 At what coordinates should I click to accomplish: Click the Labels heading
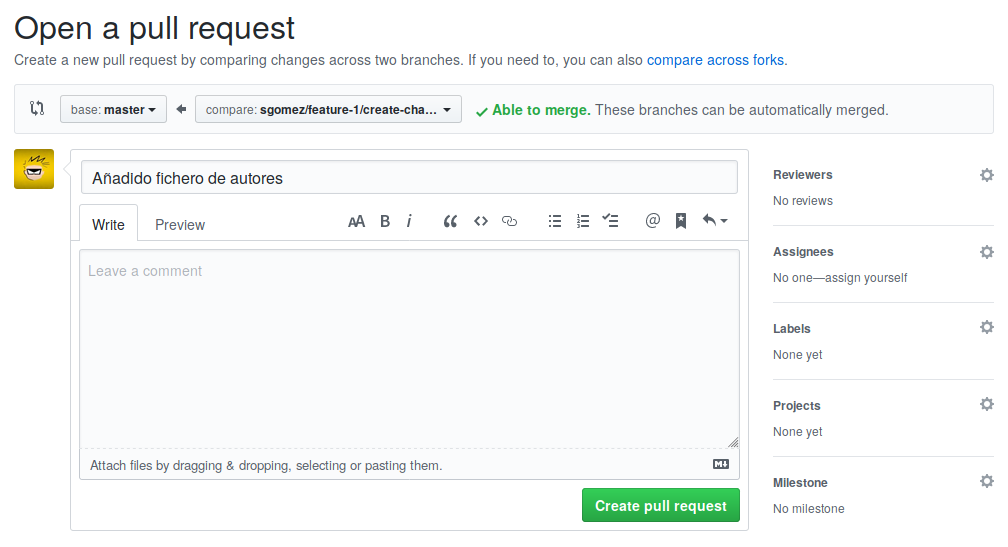pos(791,329)
